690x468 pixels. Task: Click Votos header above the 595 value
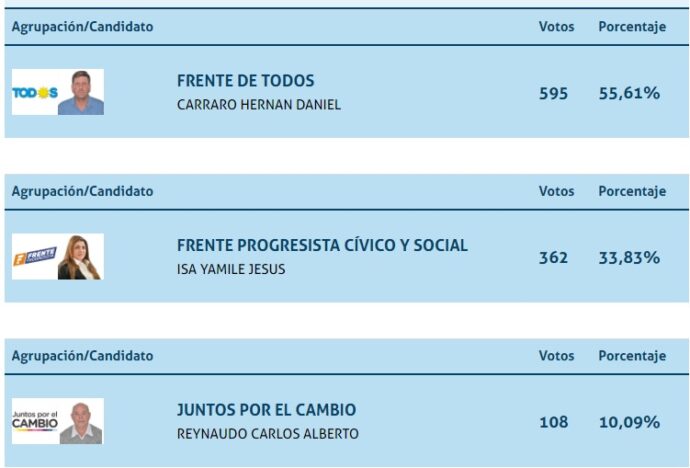556,27
